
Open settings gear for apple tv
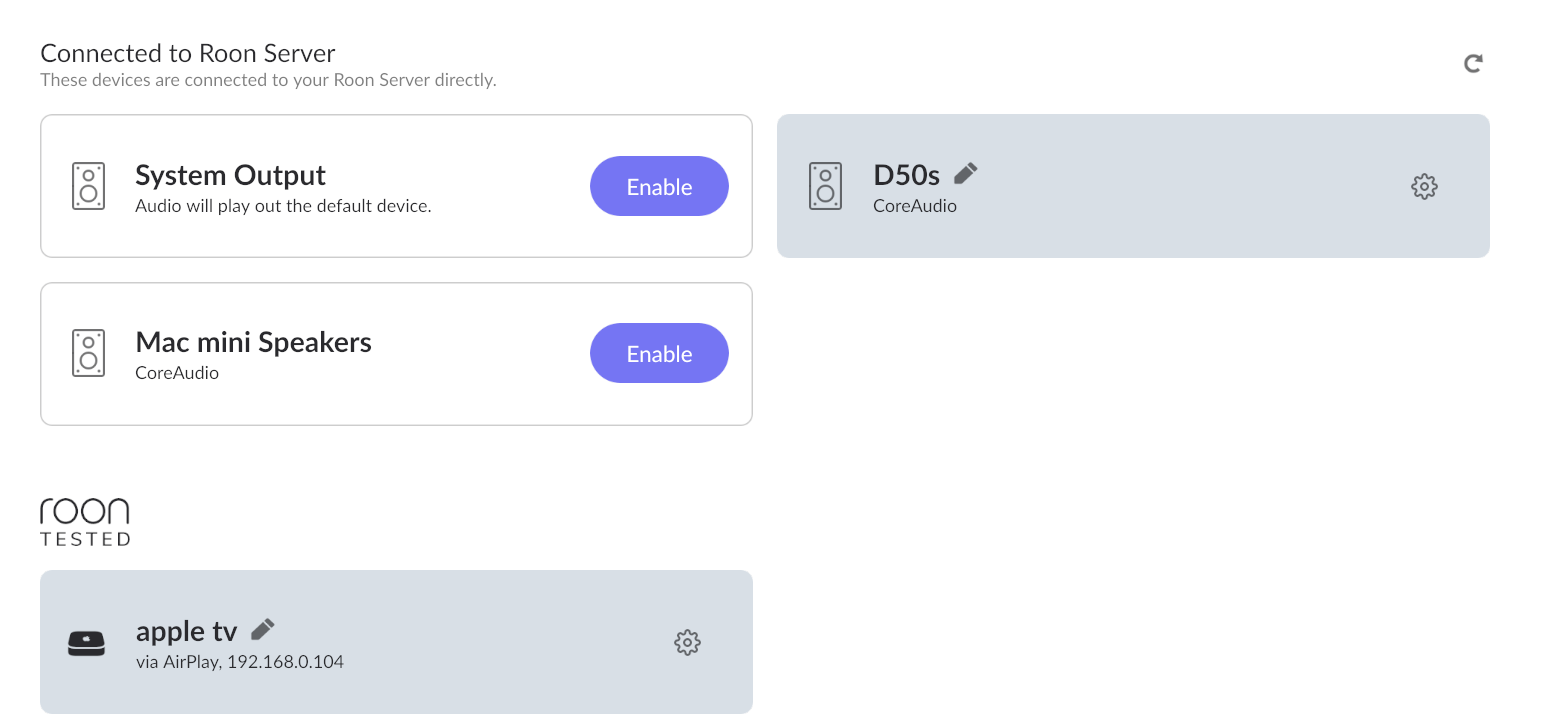687,642
